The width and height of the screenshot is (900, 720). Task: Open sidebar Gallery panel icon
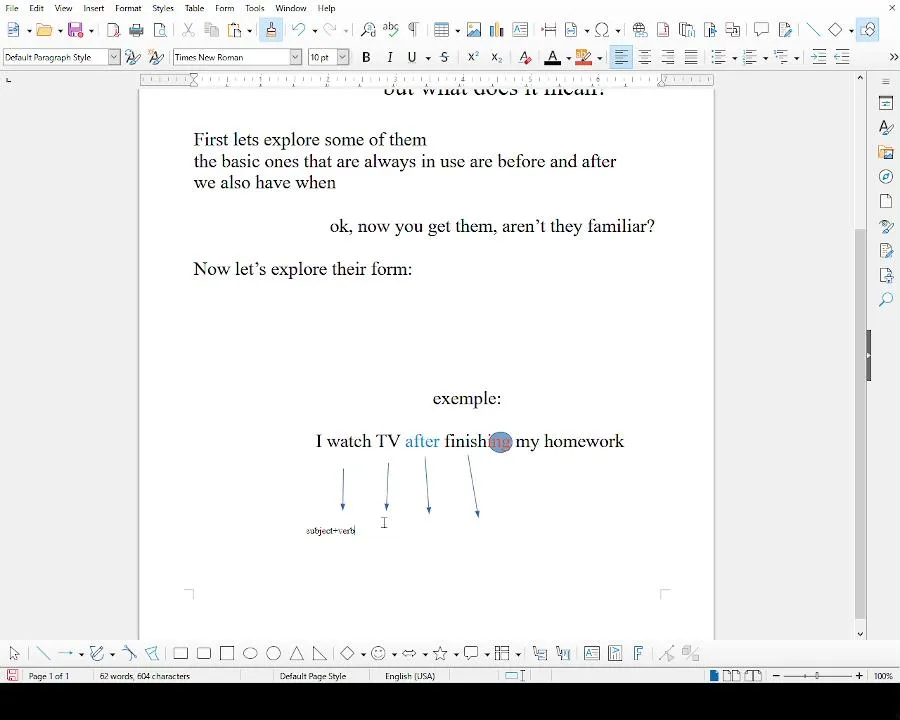(886, 152)
